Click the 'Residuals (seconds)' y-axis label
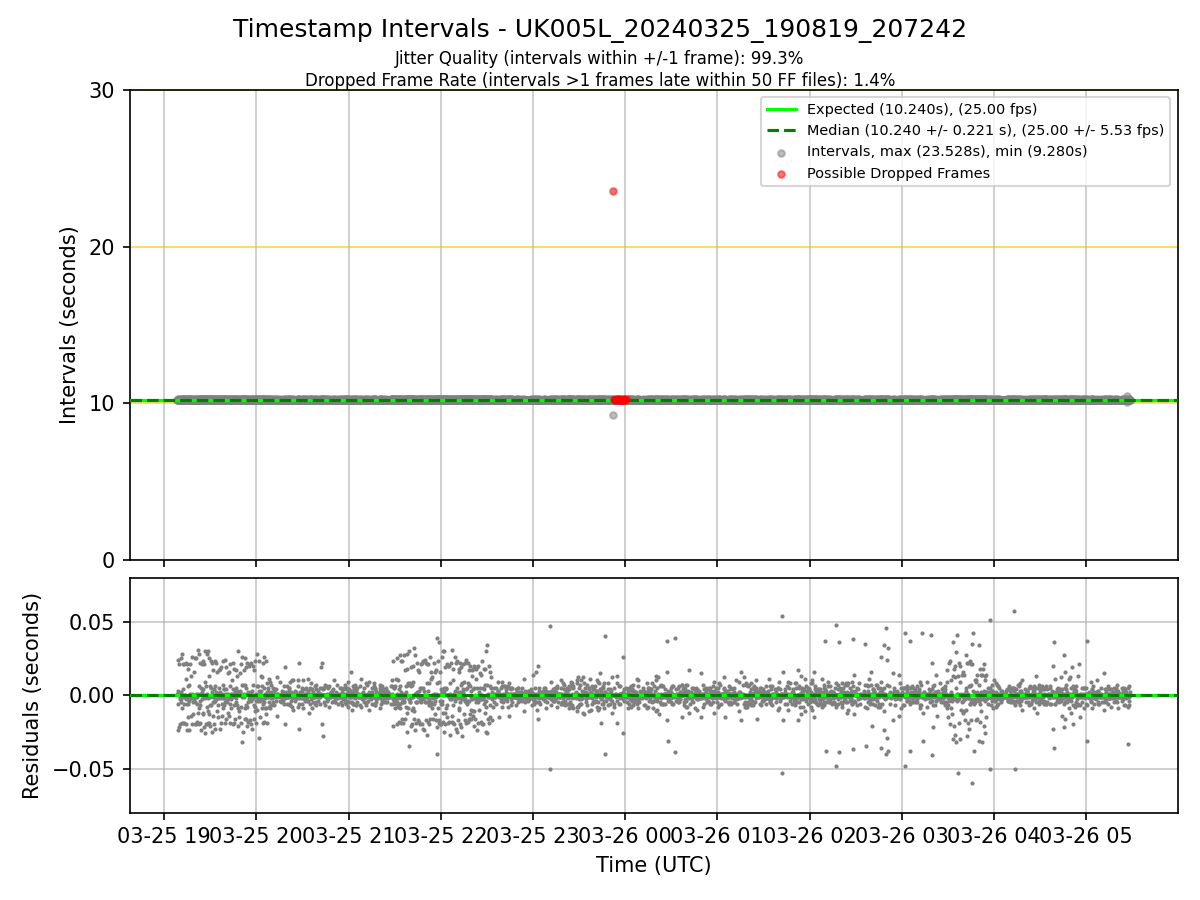The width and height of the screenshot is (1200, 900). (x=32, y=696)
